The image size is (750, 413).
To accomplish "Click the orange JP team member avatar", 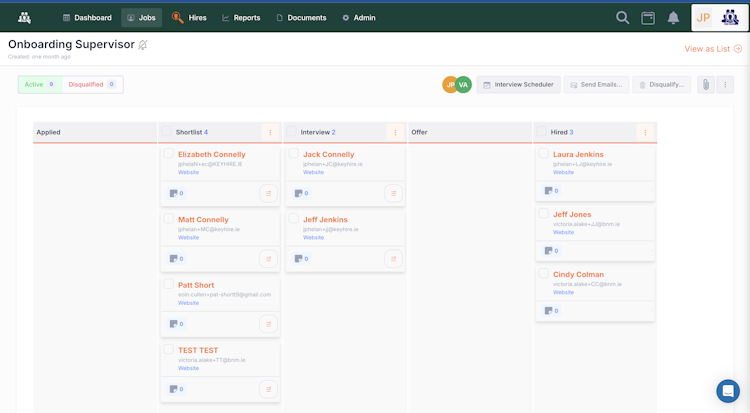I will [449, 85].
